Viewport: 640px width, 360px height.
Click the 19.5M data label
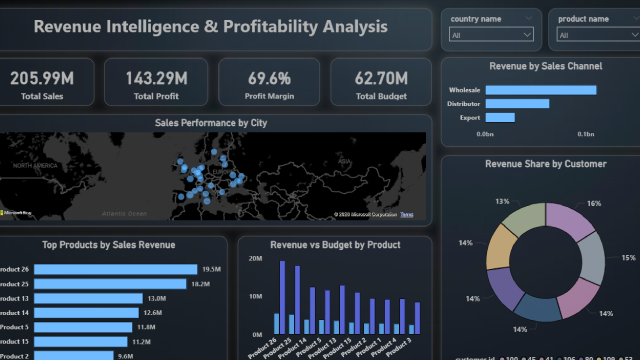211,269
